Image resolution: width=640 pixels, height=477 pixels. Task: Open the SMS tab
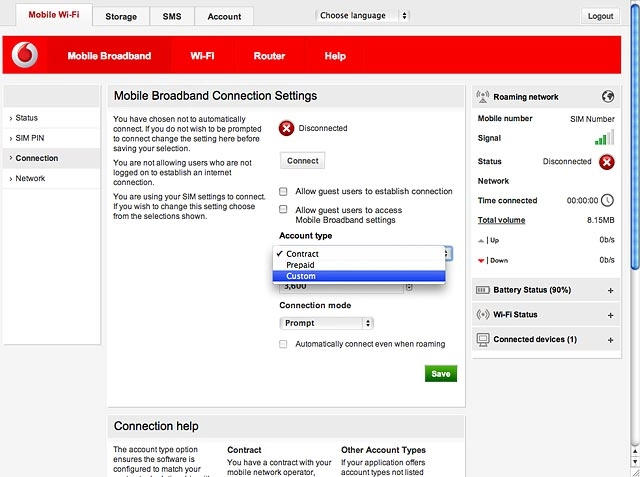[172, 17]
